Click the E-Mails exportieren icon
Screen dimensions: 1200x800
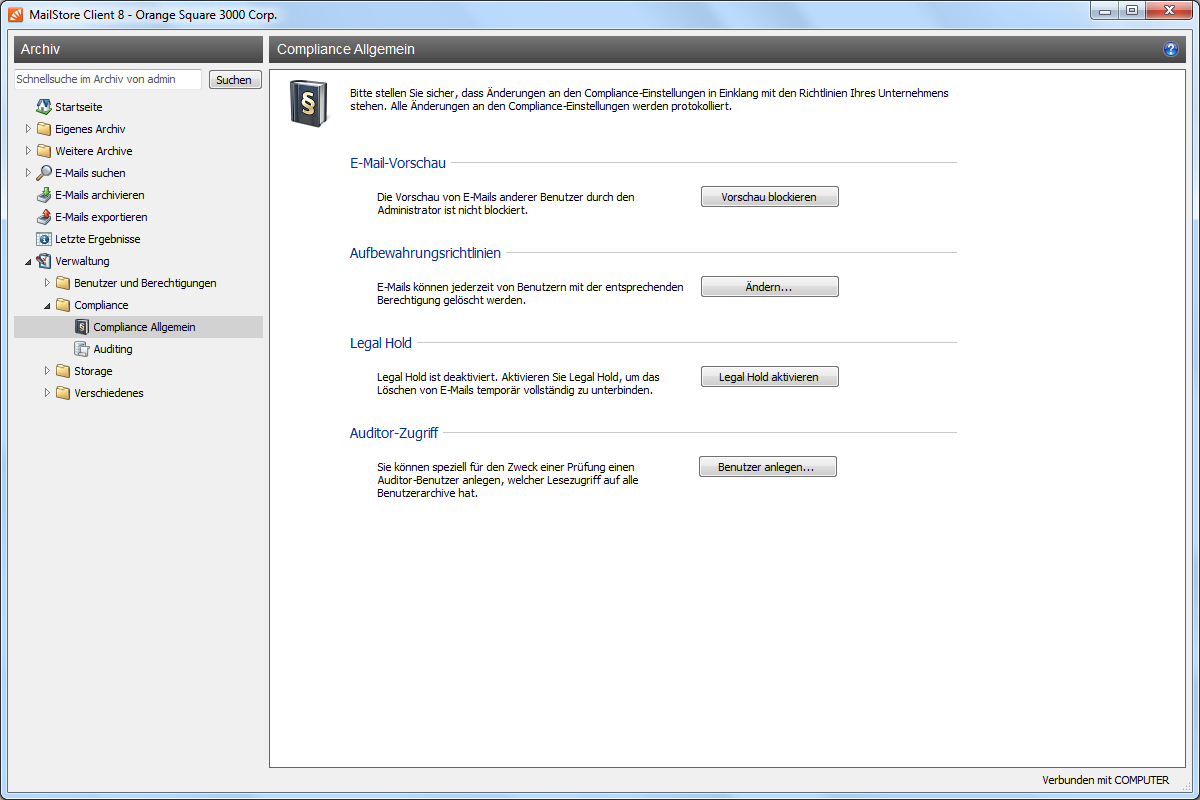[x=43, y=217]
